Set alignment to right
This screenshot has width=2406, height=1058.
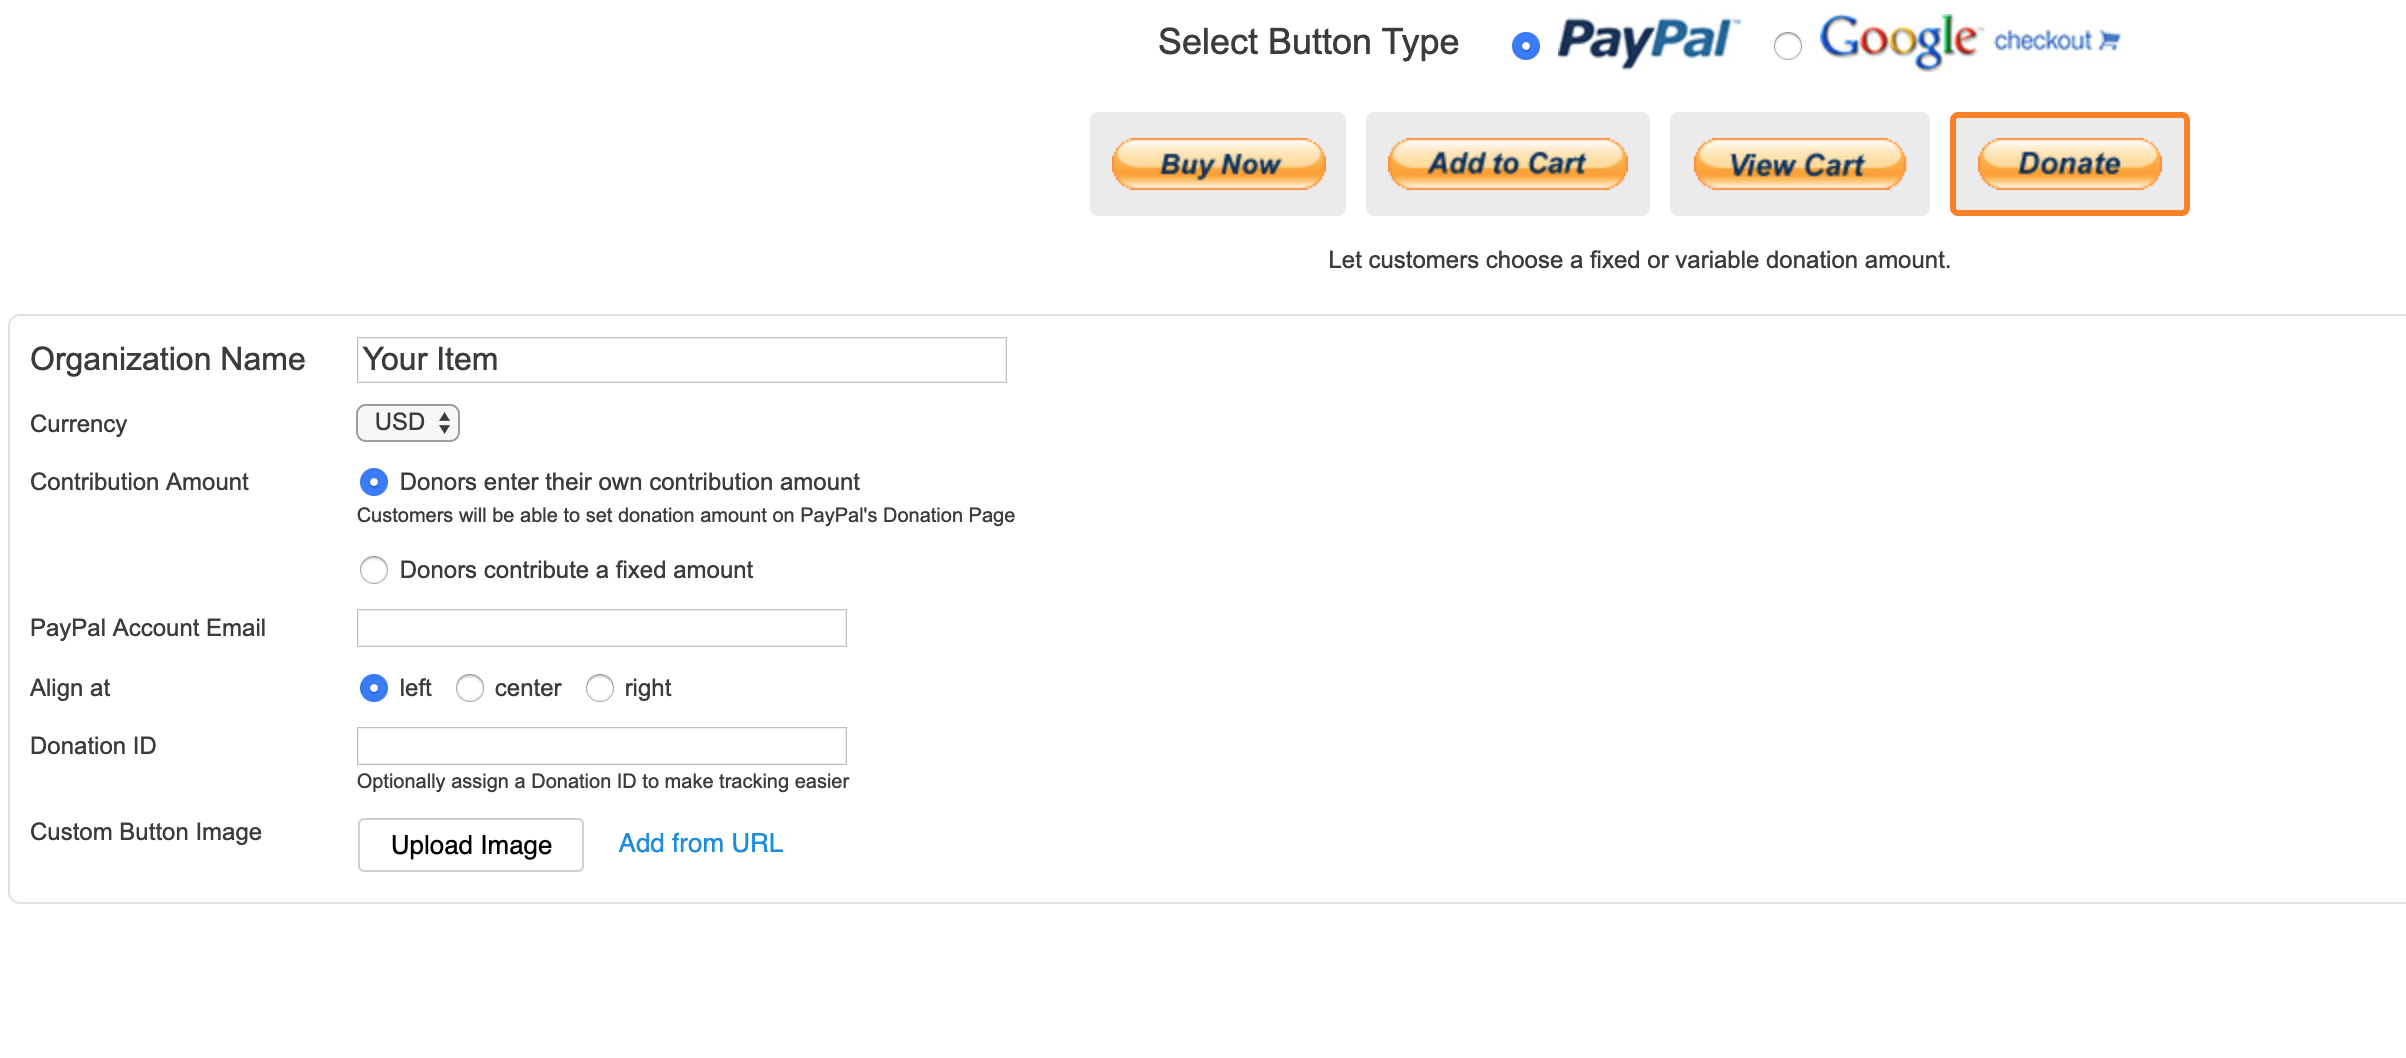pos(600,688)
